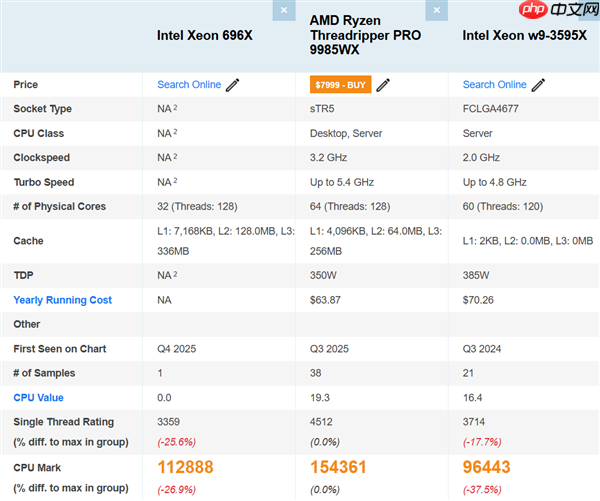Open Search Online link for Intel Xeon 696X

click(189, 85)
